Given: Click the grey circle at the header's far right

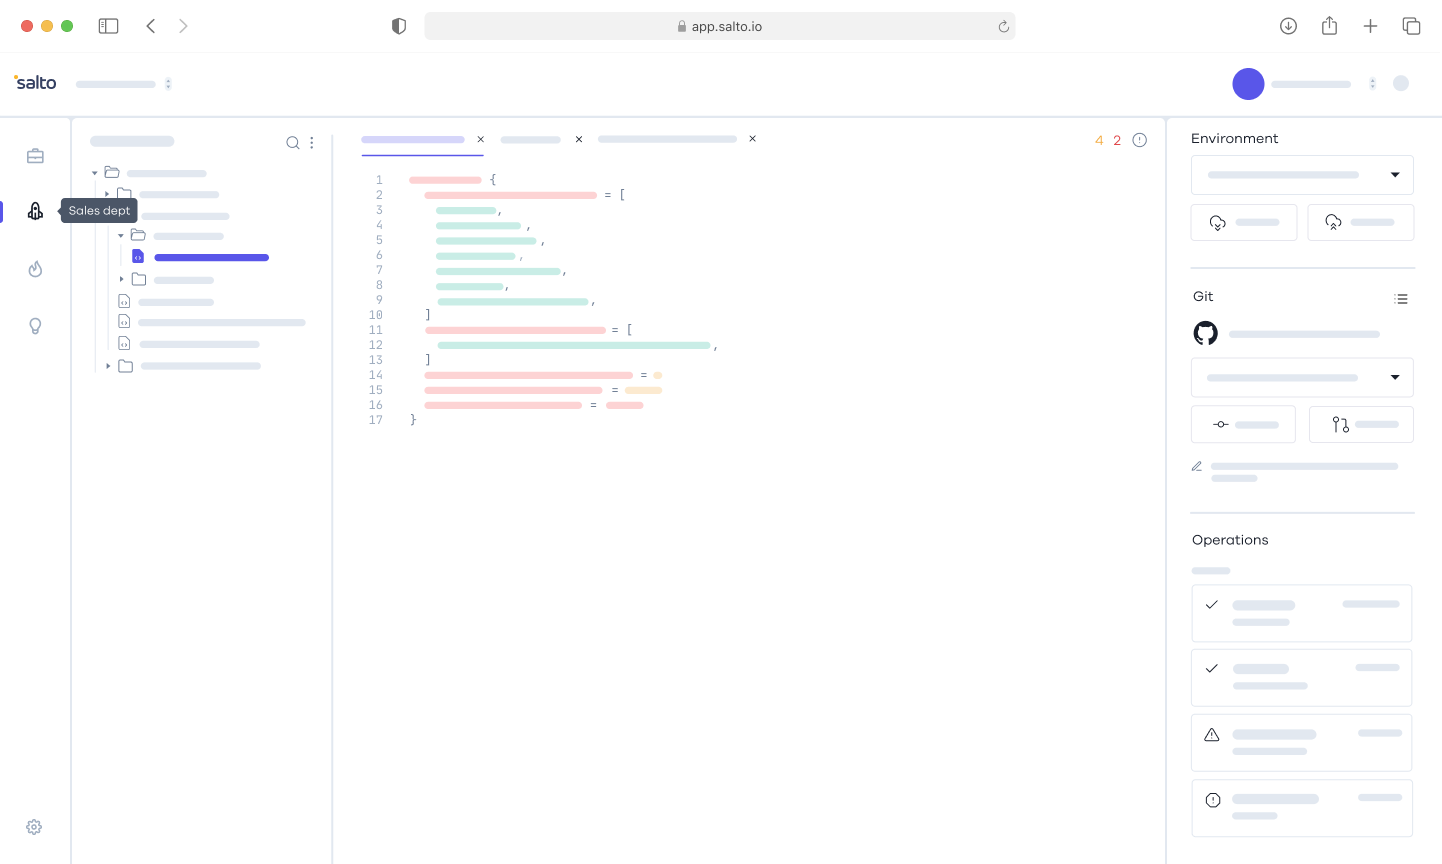Looking at the screenshot, I should (1401, 84).
